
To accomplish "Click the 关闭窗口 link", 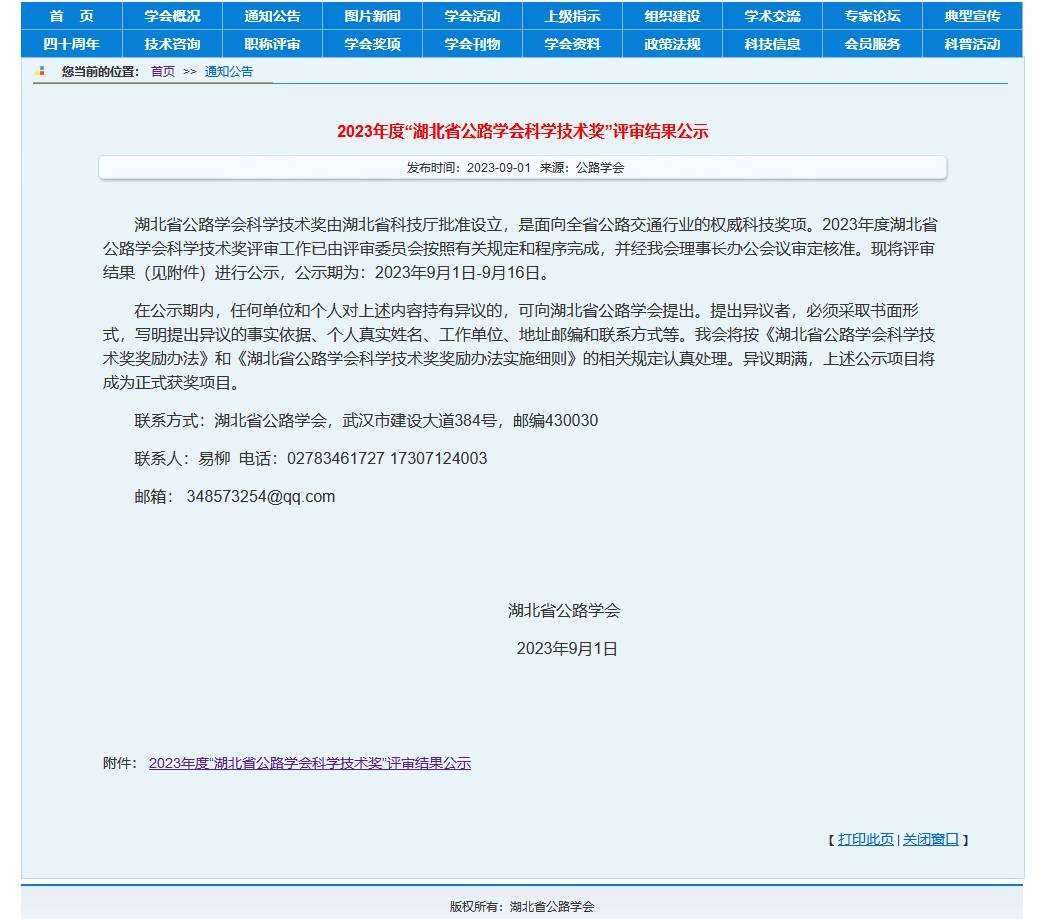I will [x=931, y=840].
